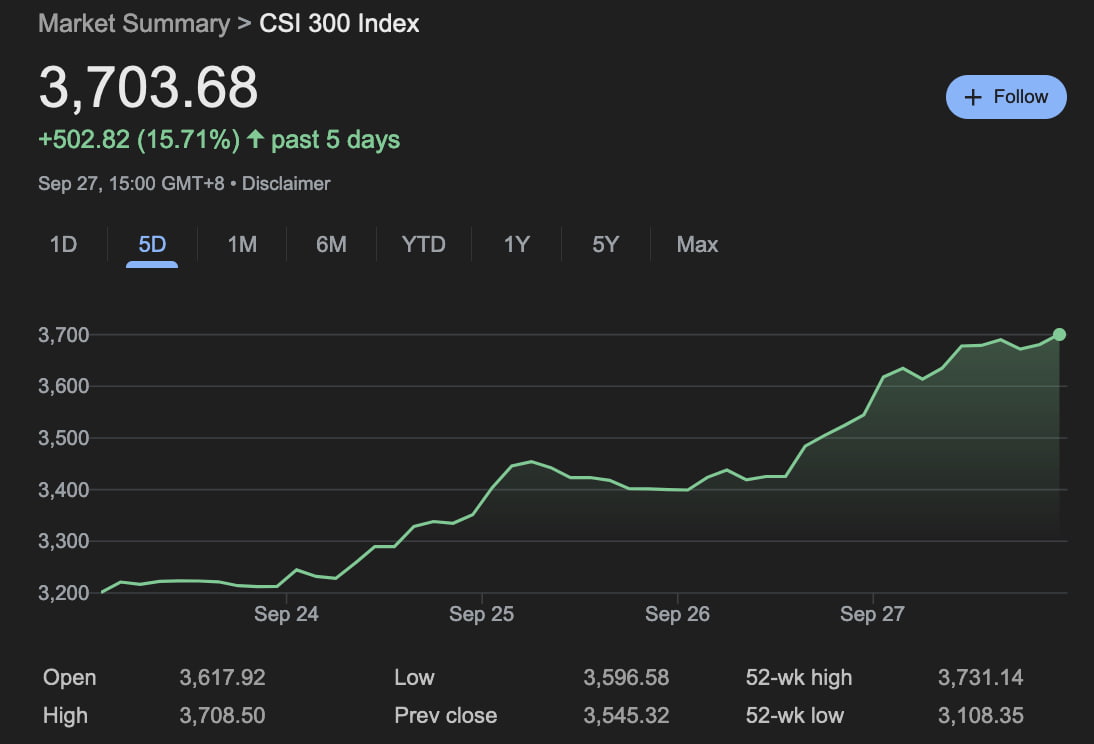The height and width of the screenshot is (744, 1094).
Task: Click the Open value 3,617.92
Action: pyautogui.click(x=222, y=677)
